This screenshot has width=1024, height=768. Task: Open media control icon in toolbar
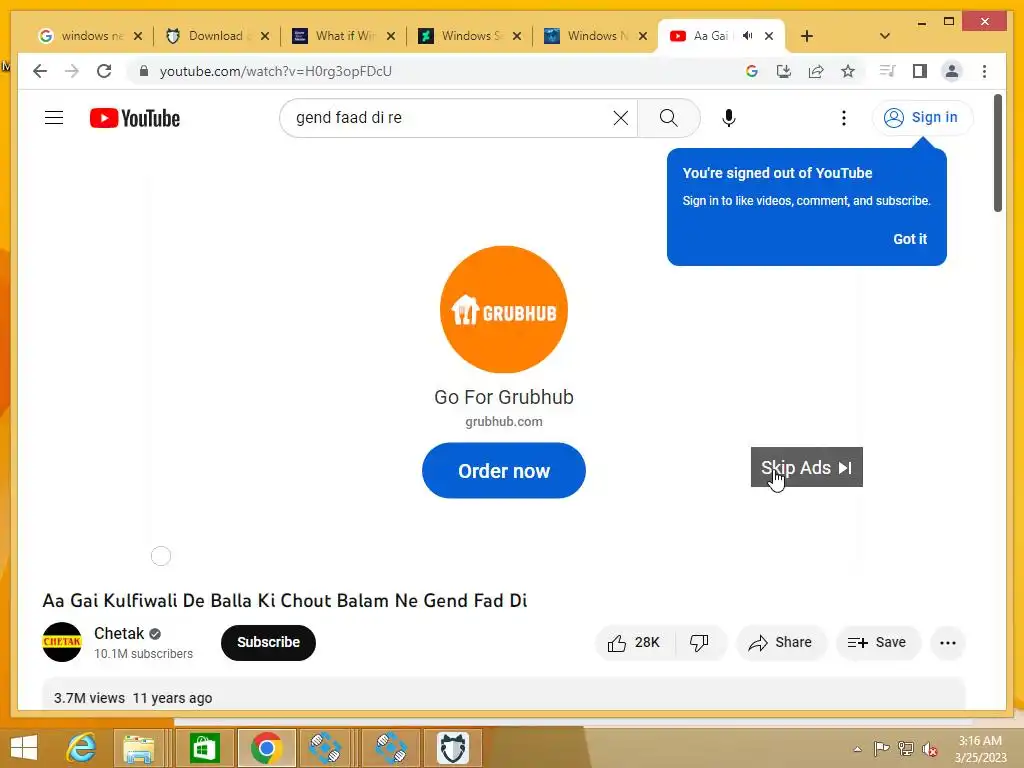[x=887, y=71]
